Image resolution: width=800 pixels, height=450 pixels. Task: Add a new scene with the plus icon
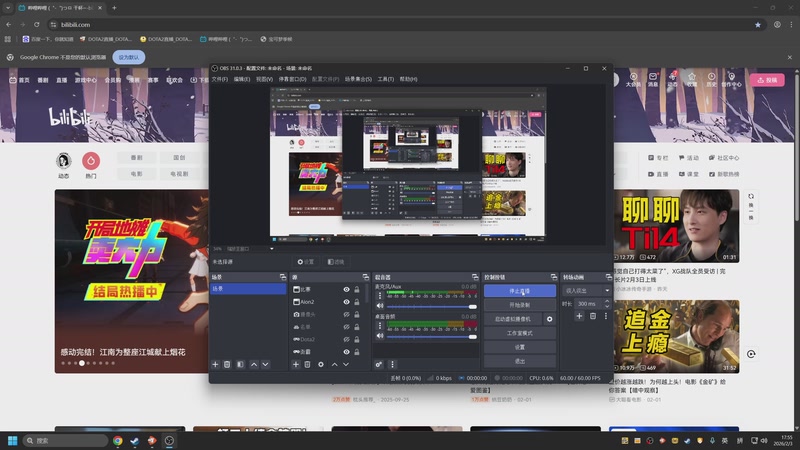tap(215, 364)
